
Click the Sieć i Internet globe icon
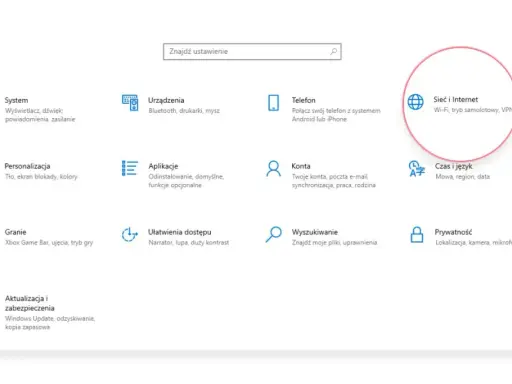pyautogui.click(x=416, y=102)
